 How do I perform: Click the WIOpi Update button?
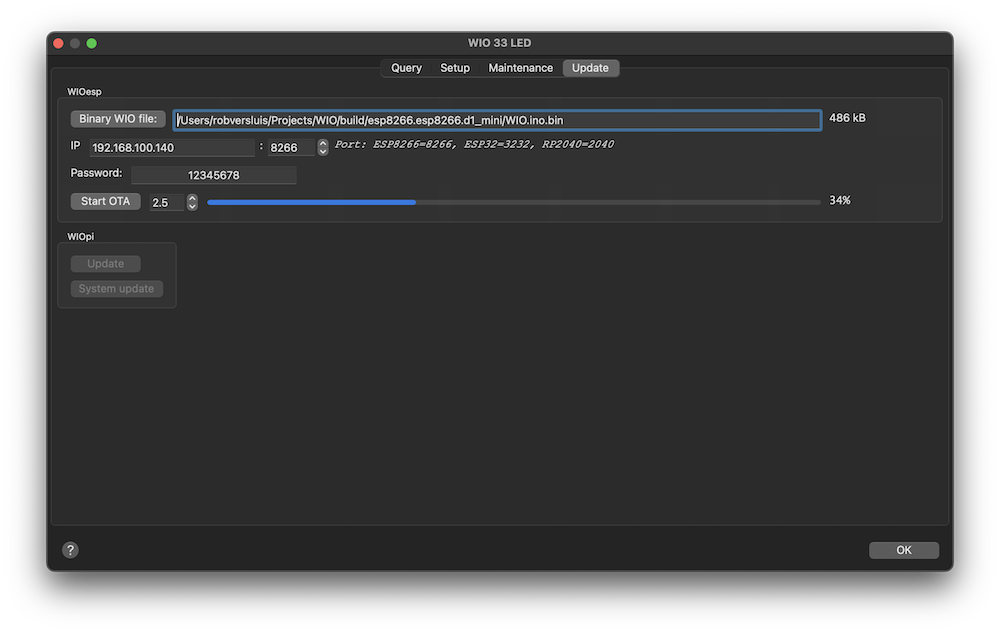pyautogui.click(x=105, y=264)
